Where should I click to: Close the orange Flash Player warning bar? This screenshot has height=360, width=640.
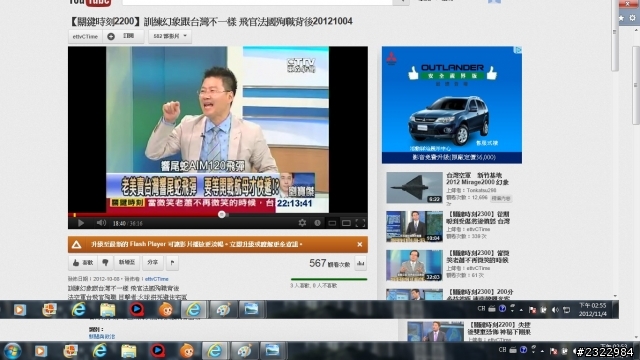coord(360,244)
